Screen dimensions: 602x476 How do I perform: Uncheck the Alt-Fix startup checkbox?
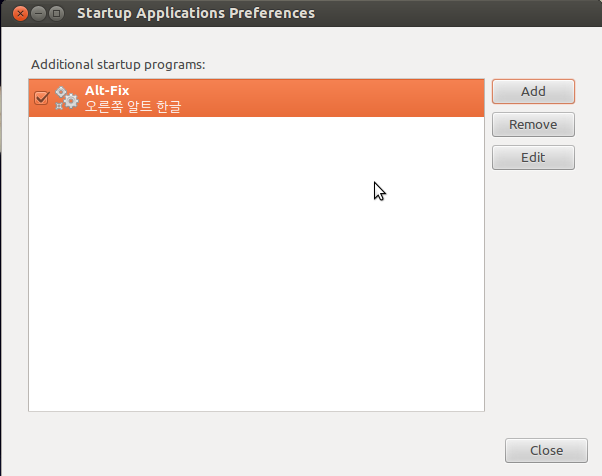tap(41, 98)
